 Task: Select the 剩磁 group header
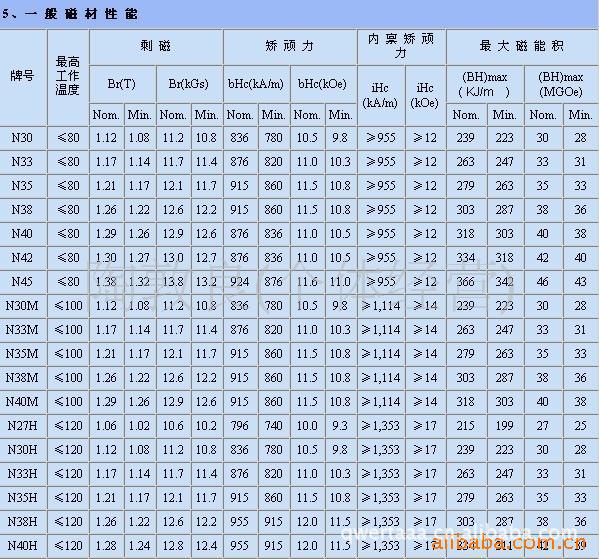point(156,47)
